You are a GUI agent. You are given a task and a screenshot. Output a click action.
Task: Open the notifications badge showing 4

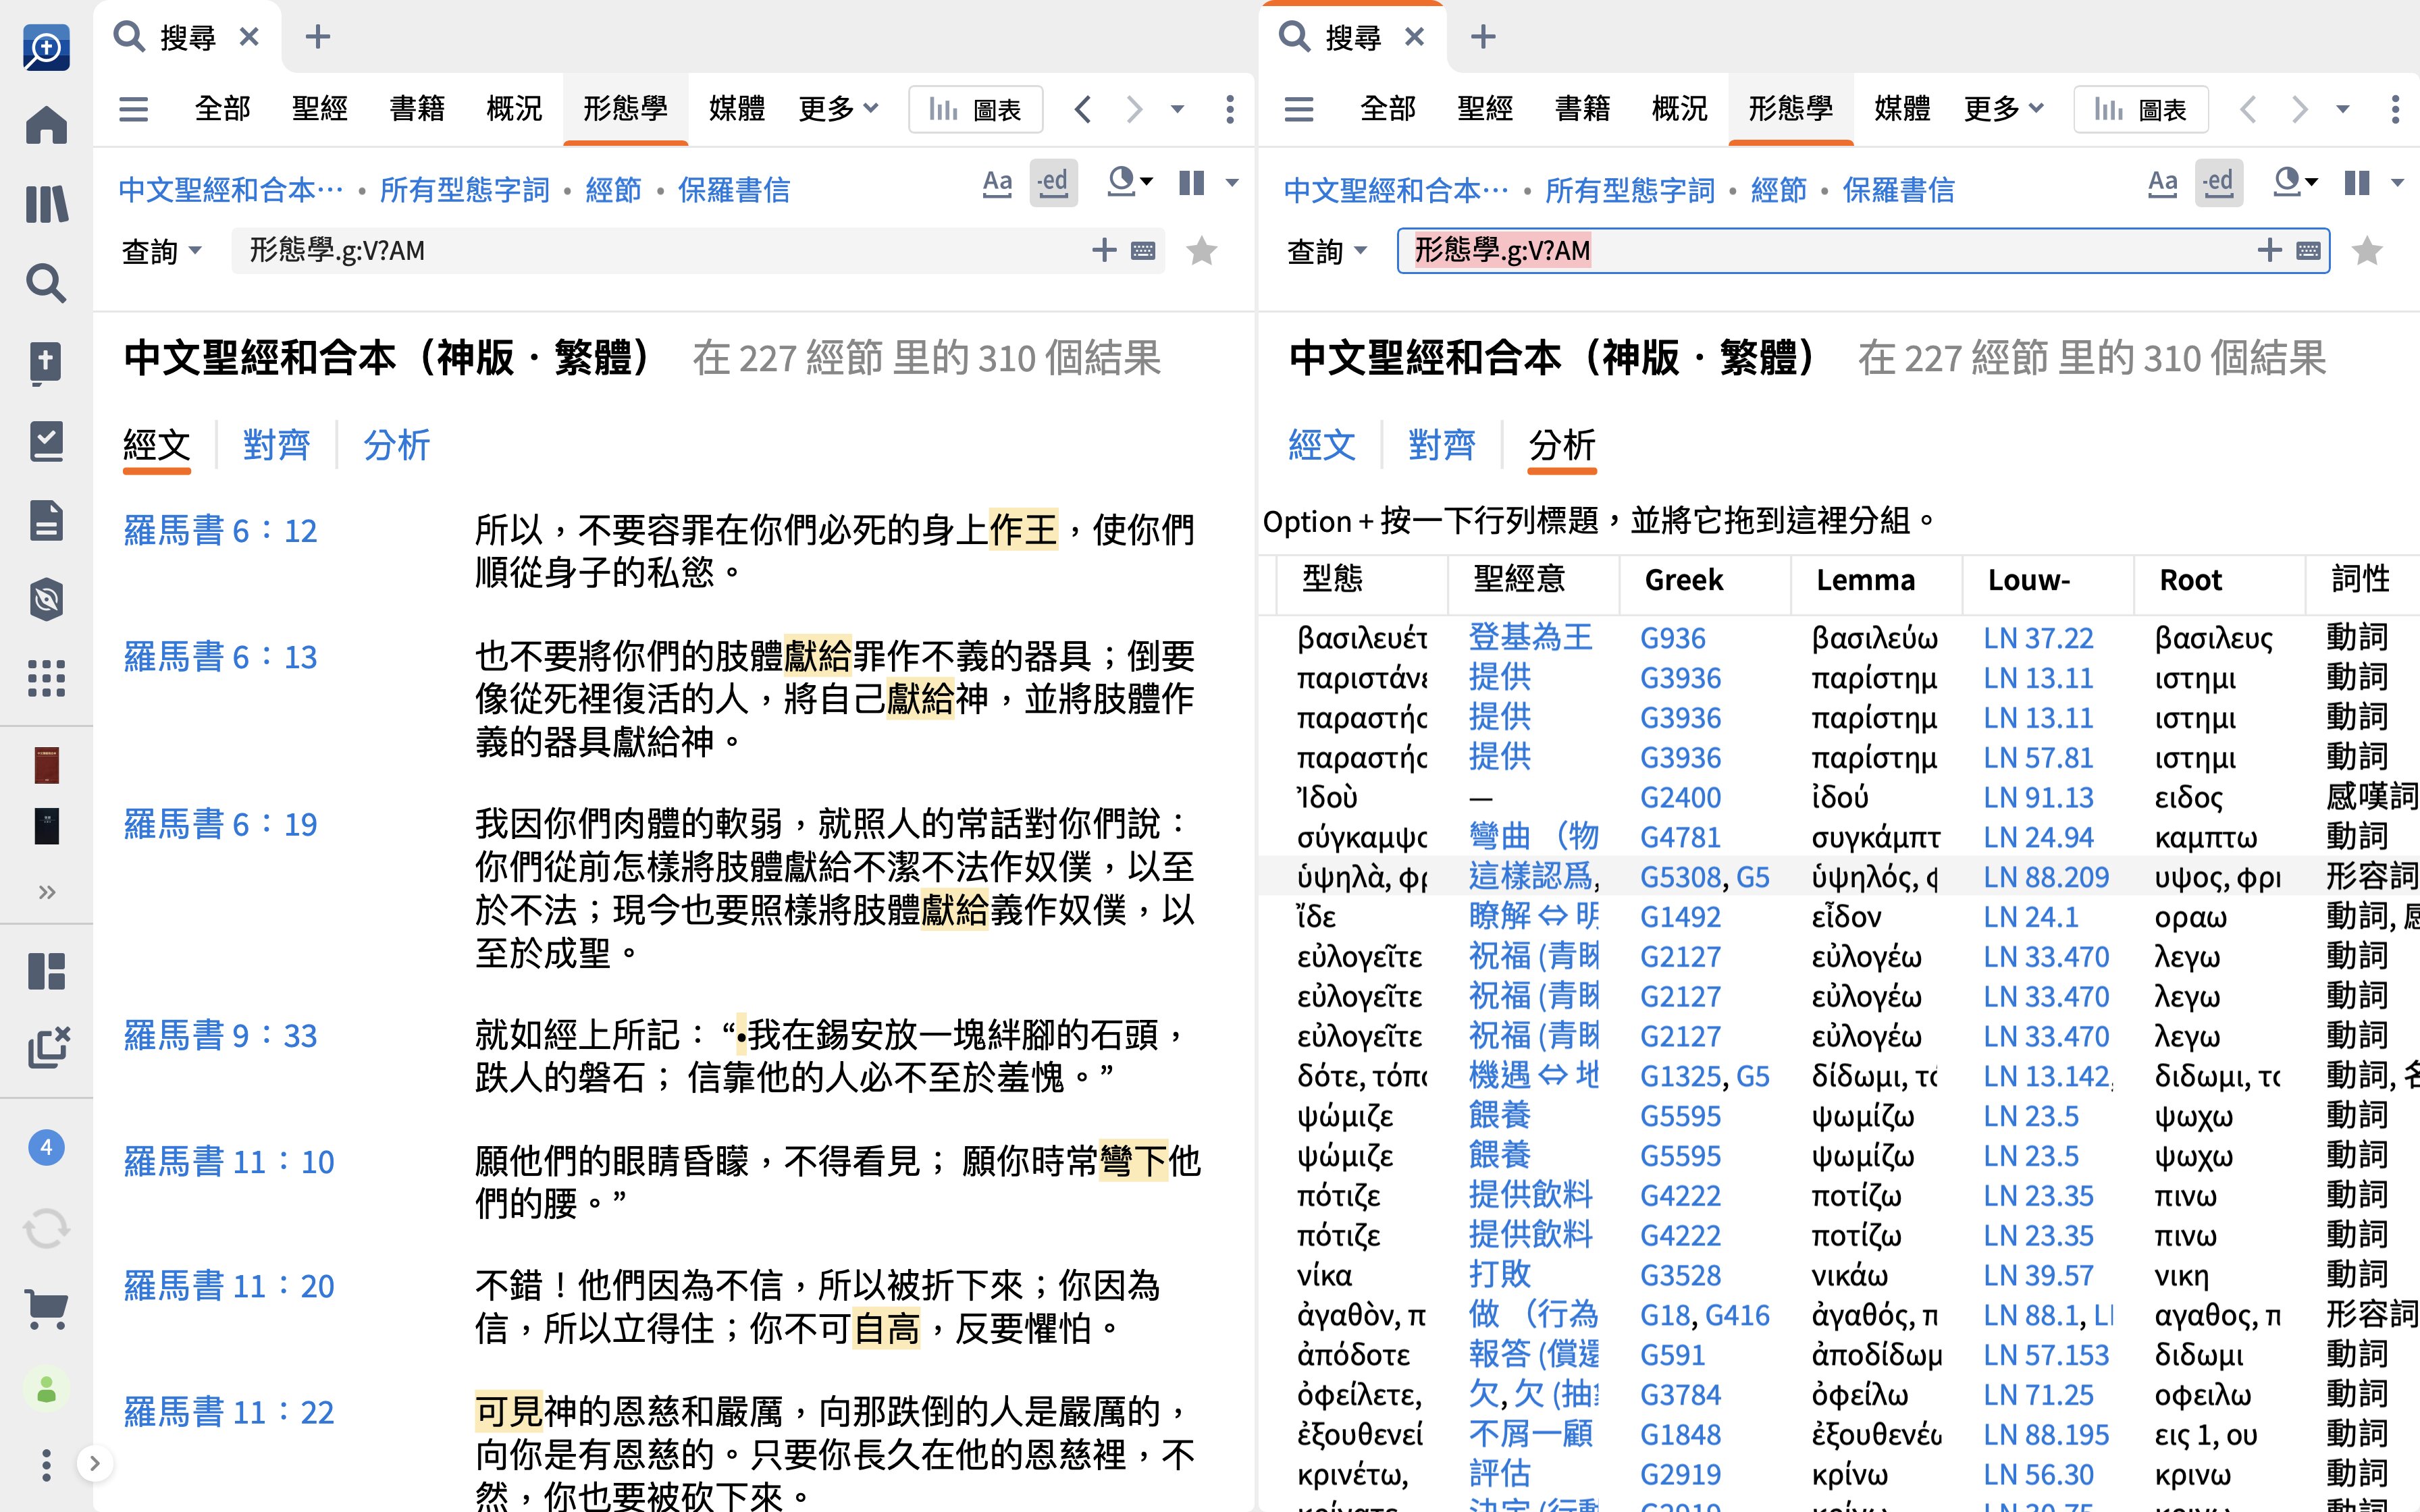[x=46, y=1148]
